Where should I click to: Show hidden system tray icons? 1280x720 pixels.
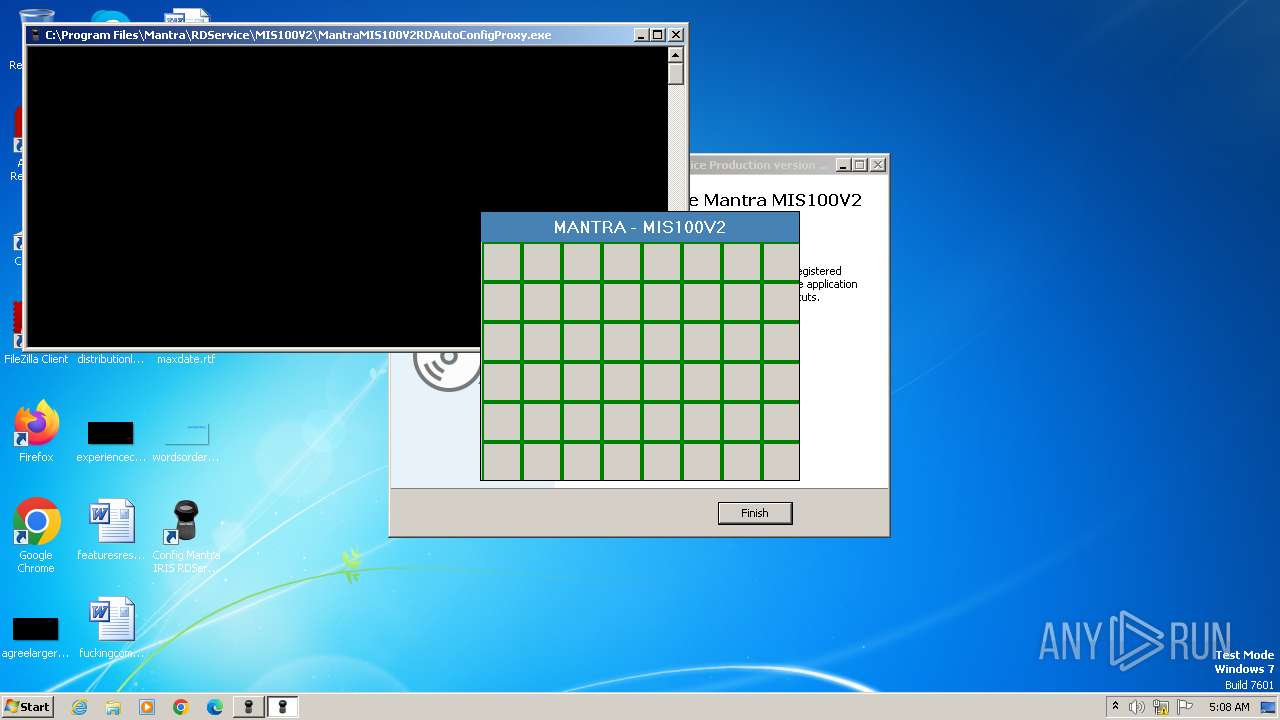[x=1115, y=707]
